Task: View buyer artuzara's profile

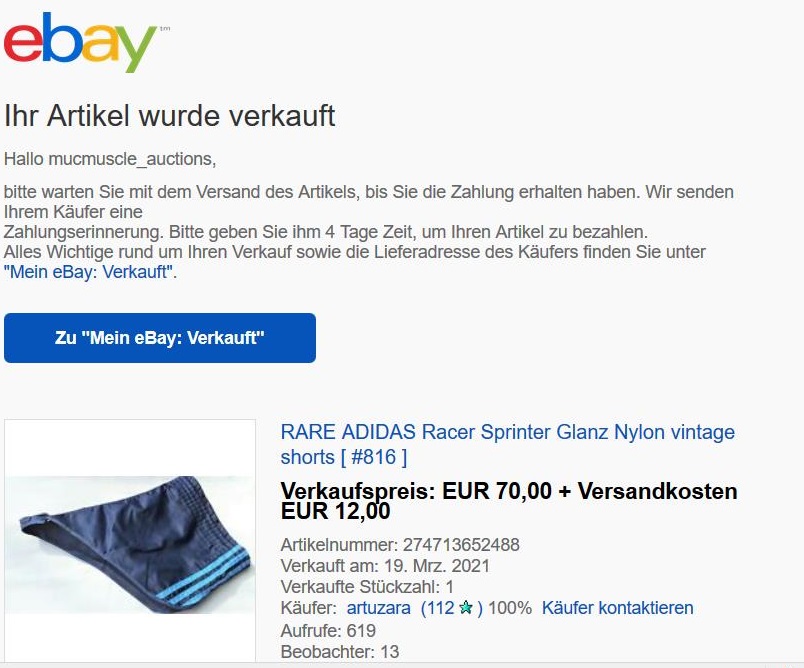Action: click(378, 608)
